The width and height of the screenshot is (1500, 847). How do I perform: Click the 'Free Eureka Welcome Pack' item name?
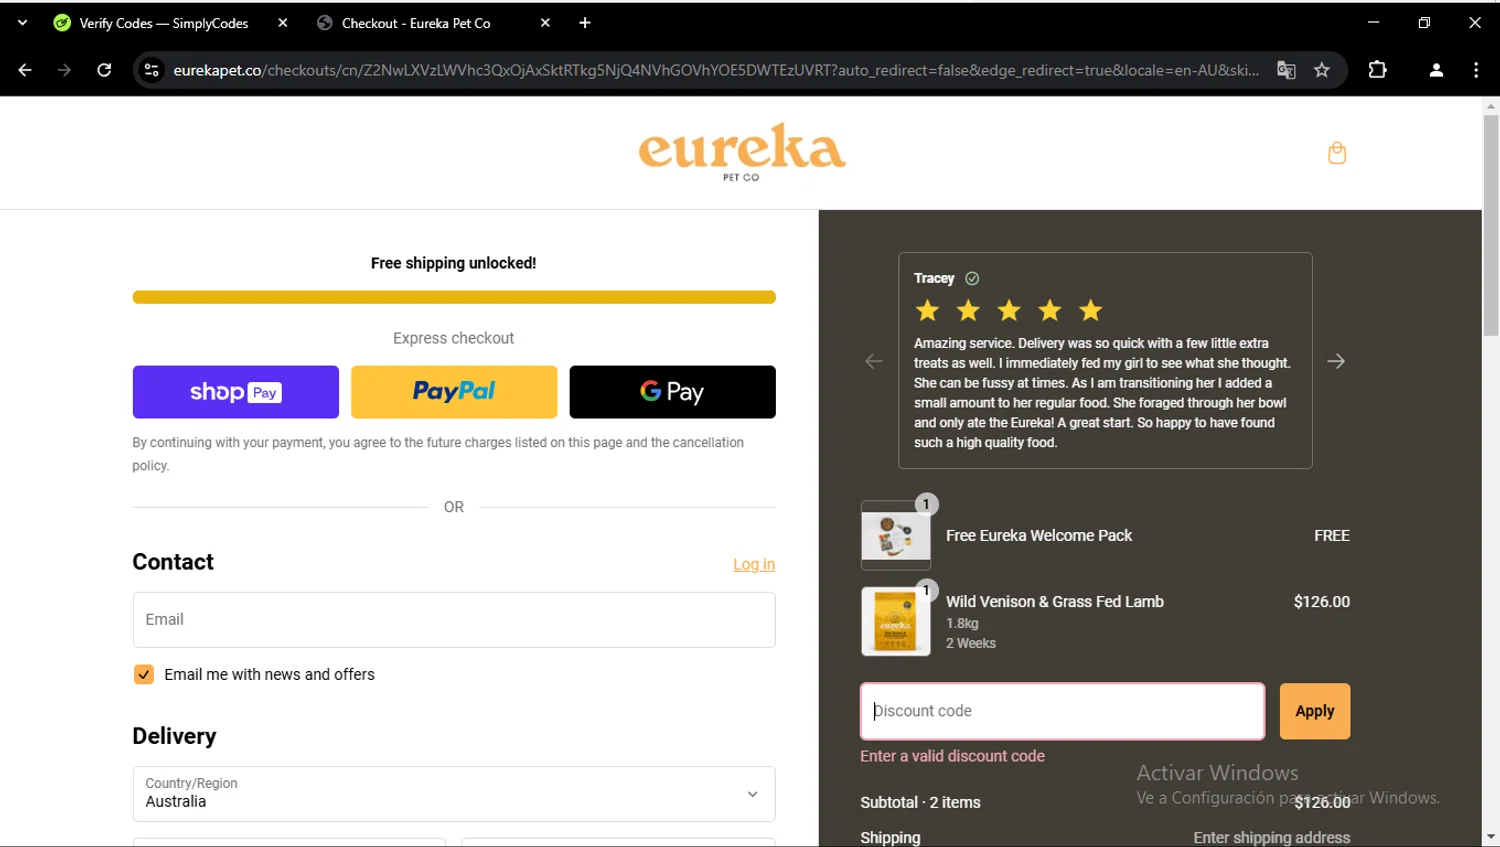click(x=1039, y=535)
